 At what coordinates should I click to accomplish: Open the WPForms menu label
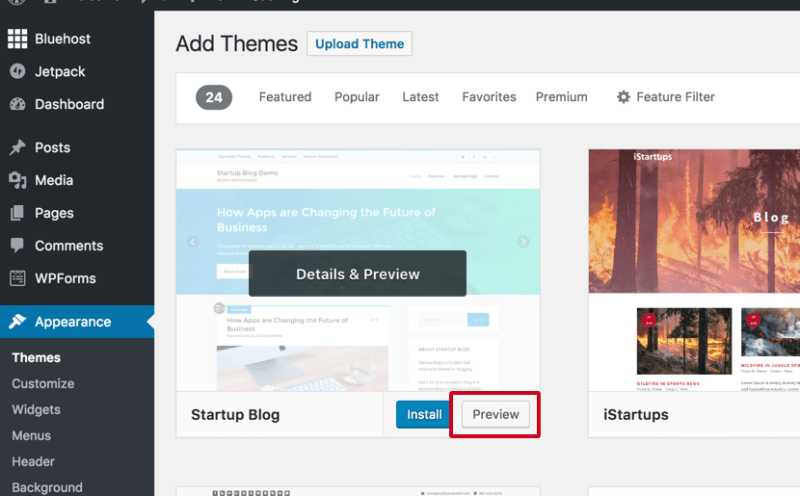(65, 279)
